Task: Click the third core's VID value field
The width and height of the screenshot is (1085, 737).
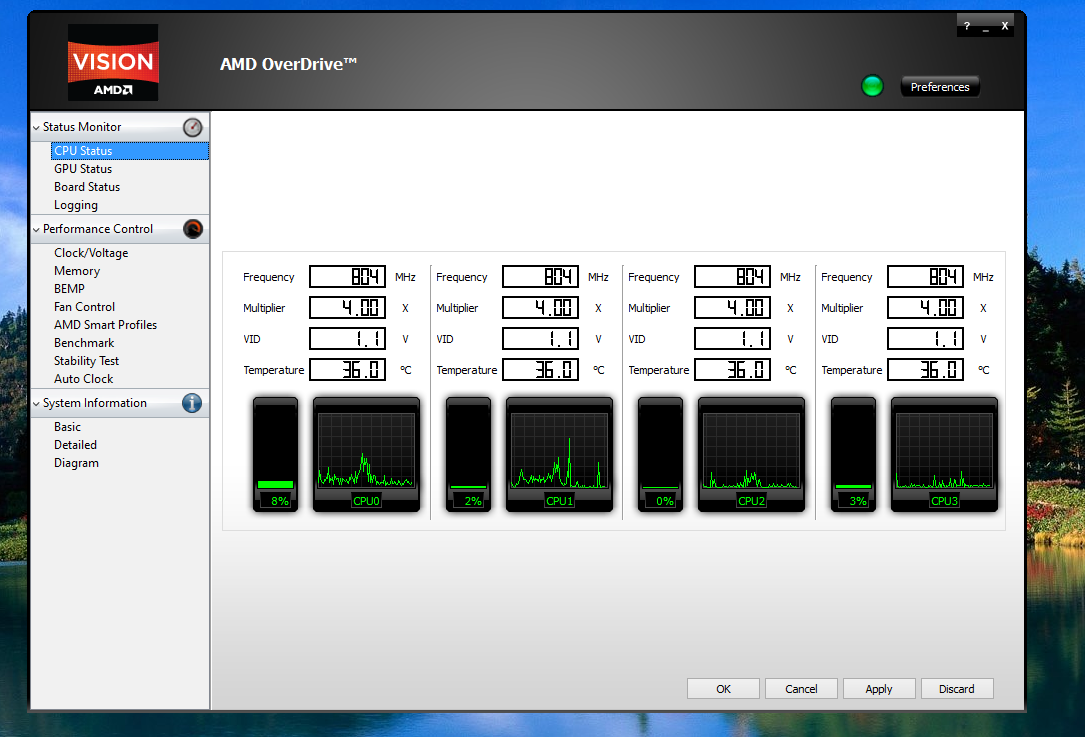Action: pyautogui.click(x=732, y=338)
